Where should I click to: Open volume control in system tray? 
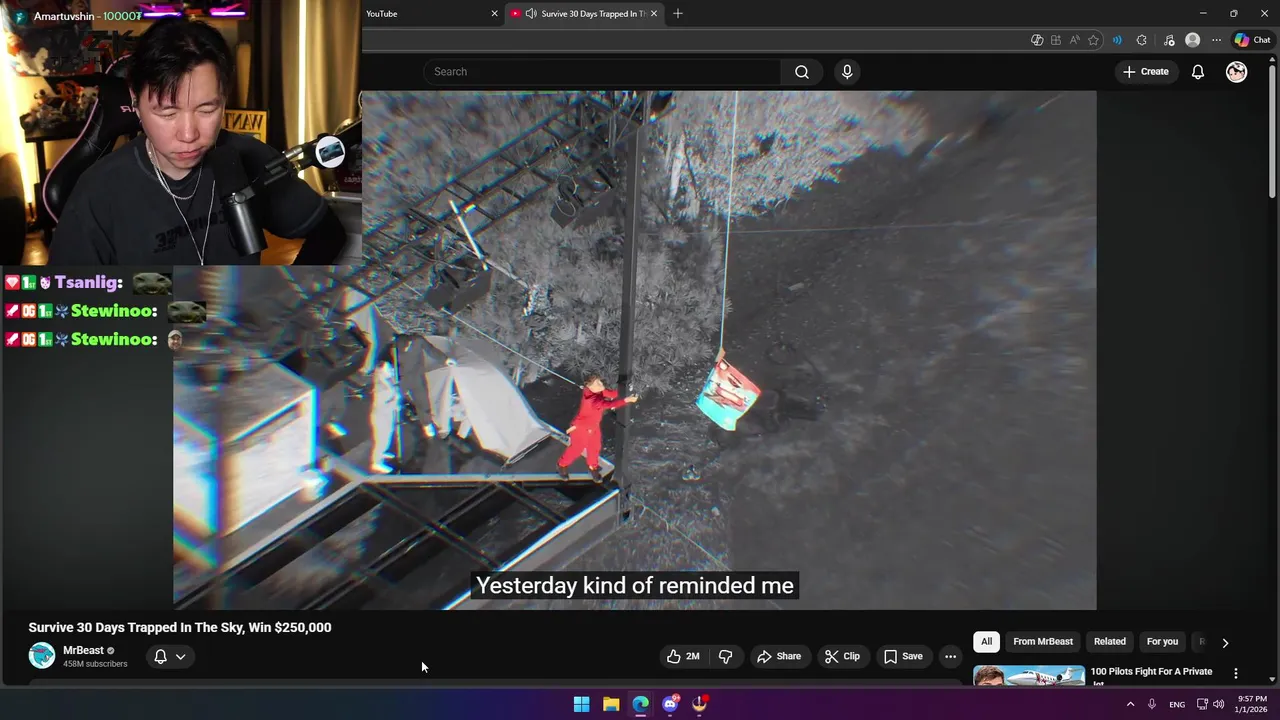click(1218, 704)
